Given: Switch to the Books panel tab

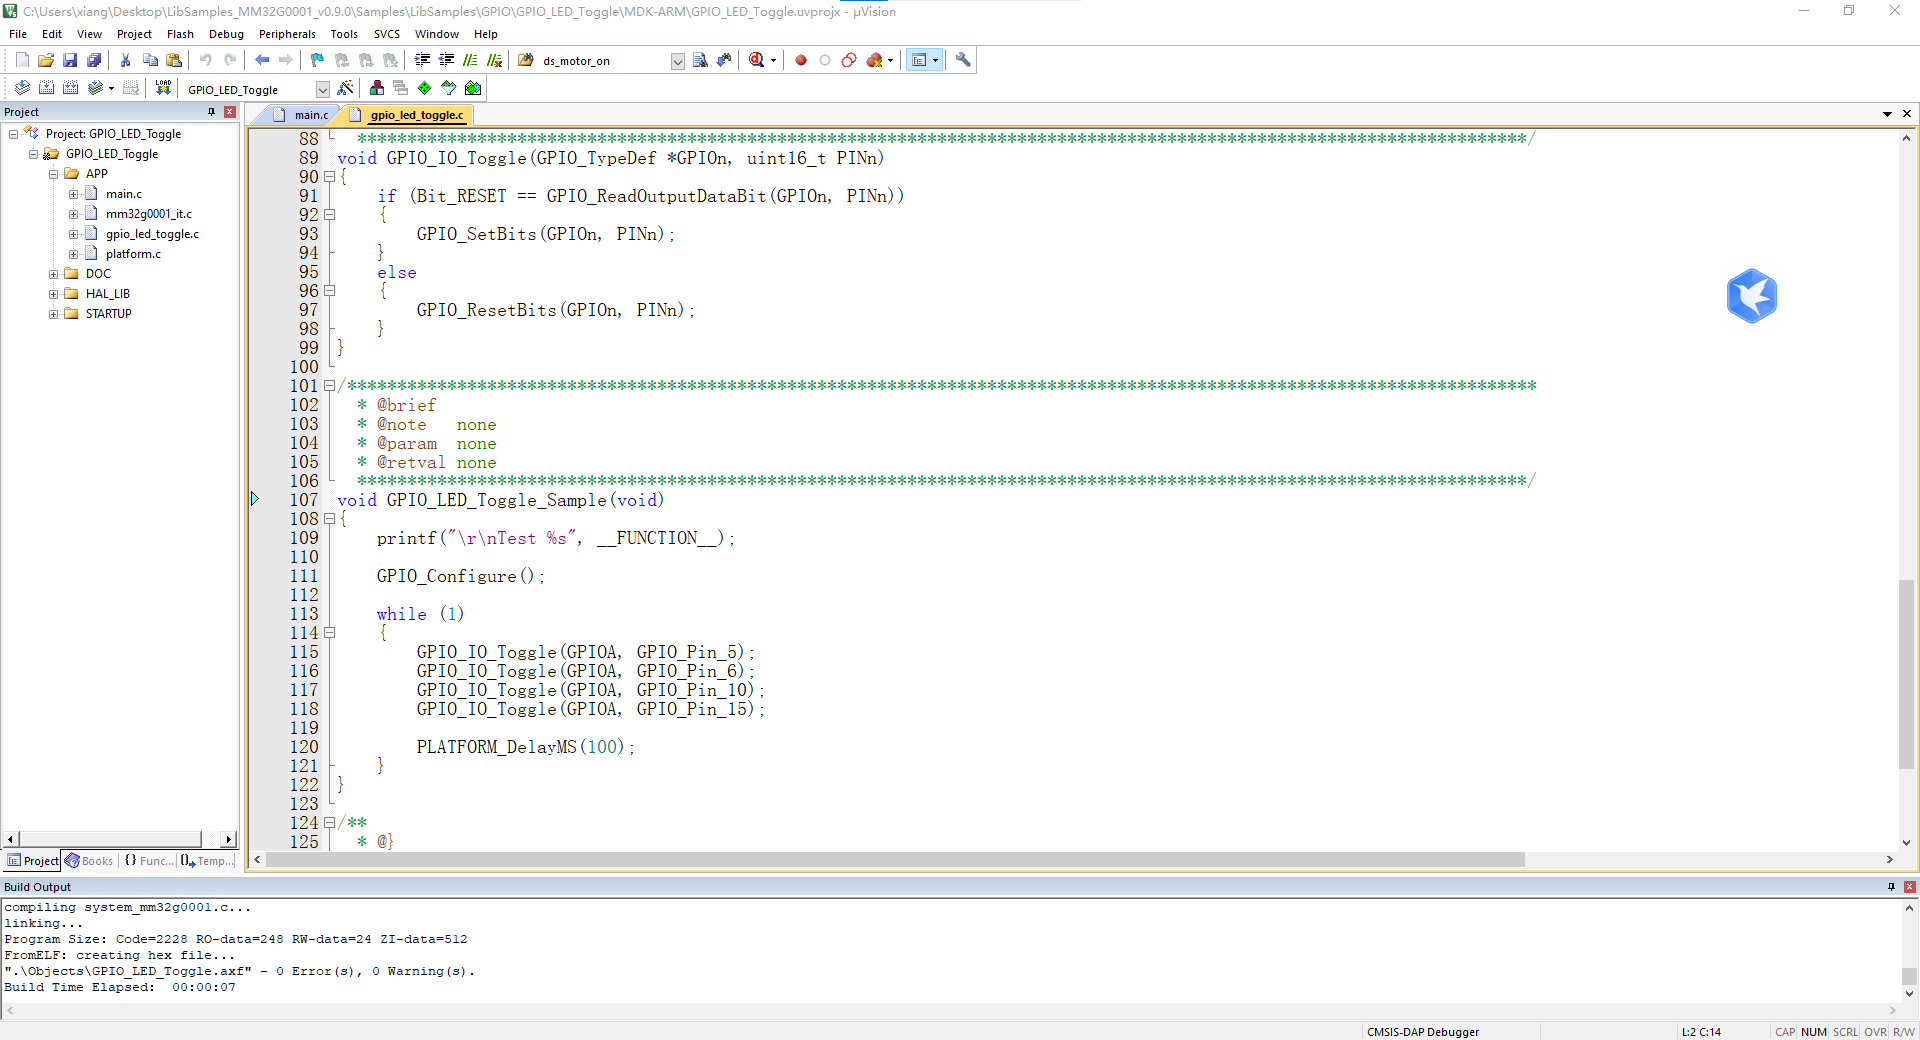Looking at the screenshot, I should [x=89, y=861].
